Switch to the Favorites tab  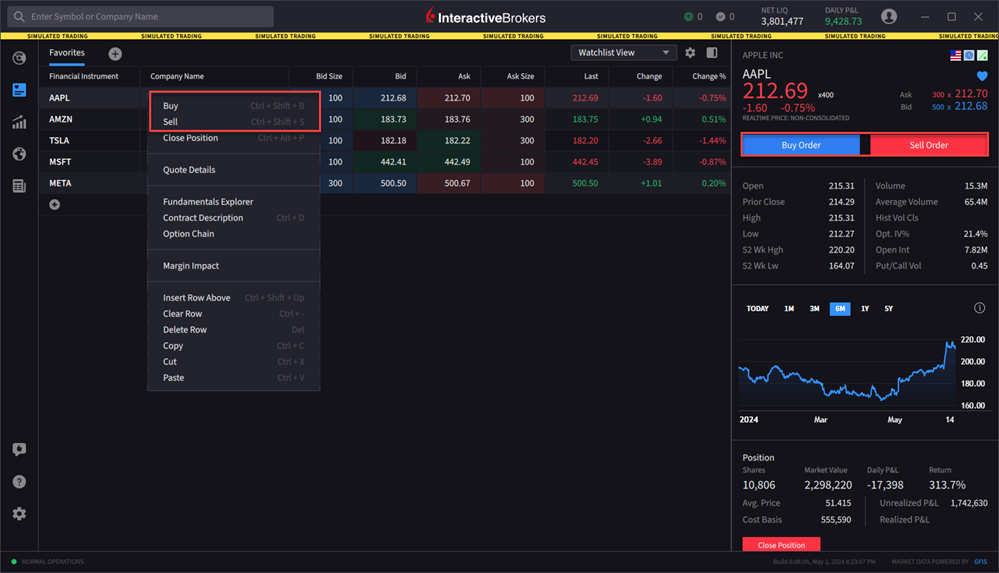pos(67,53)
